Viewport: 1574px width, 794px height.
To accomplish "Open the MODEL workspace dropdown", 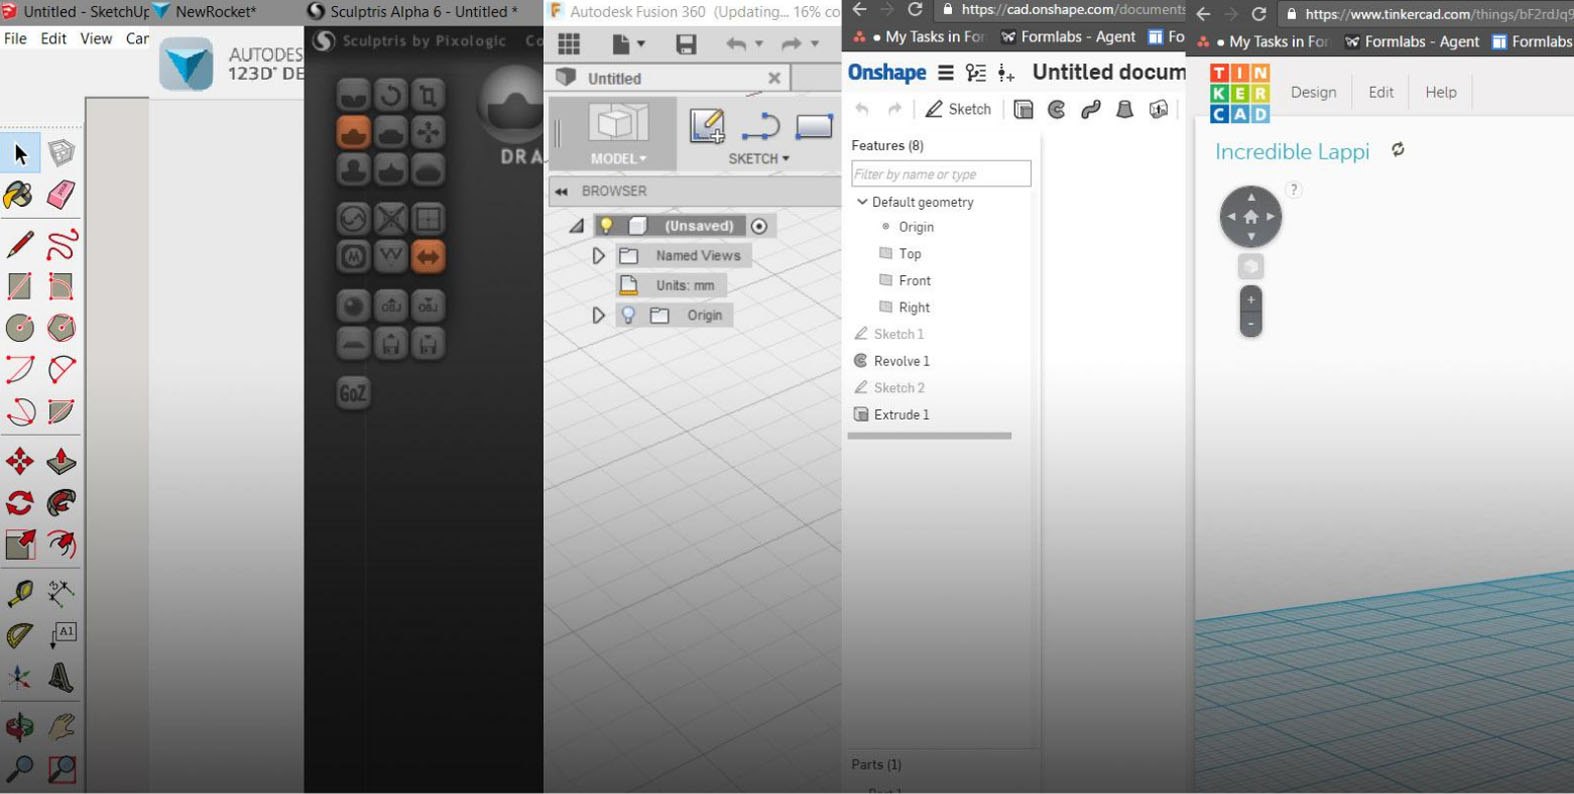I will [x=618, y=158].
